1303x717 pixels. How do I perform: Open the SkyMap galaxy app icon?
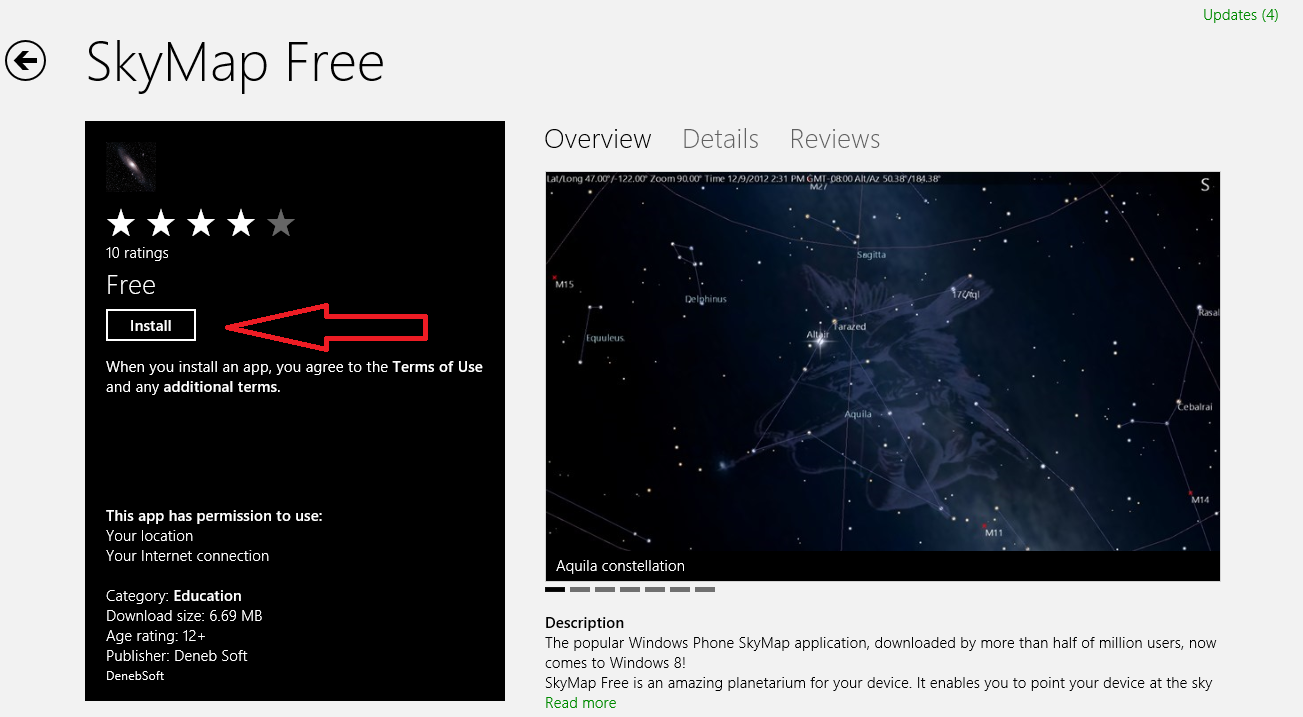(x=131, y=166)
